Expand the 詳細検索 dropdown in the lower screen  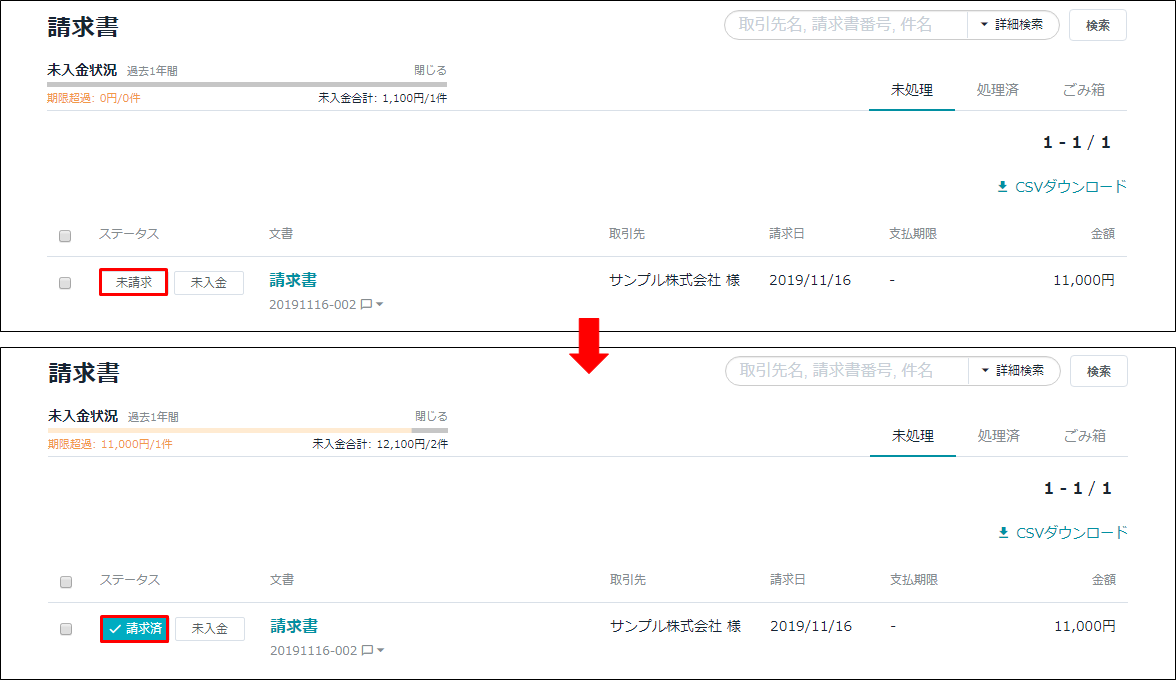pyautogui.click(x=1013, y=371)
